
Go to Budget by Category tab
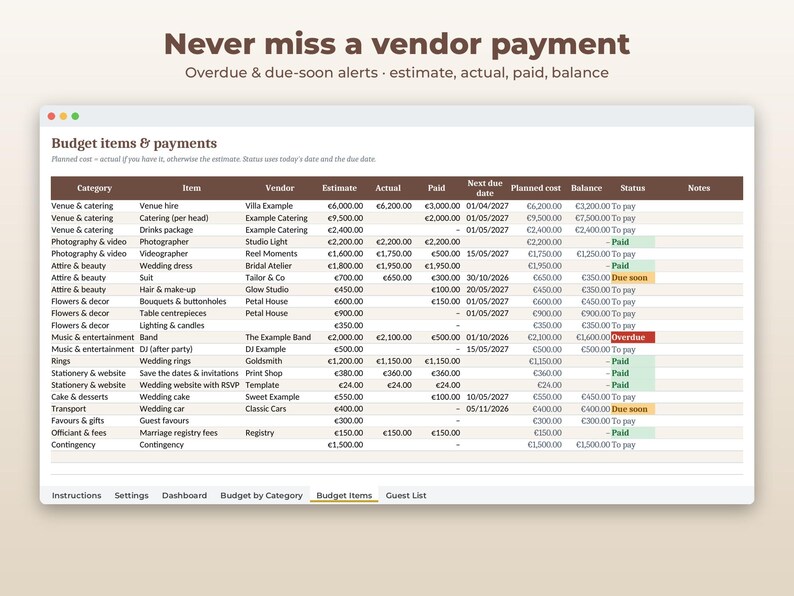[261, 495]
